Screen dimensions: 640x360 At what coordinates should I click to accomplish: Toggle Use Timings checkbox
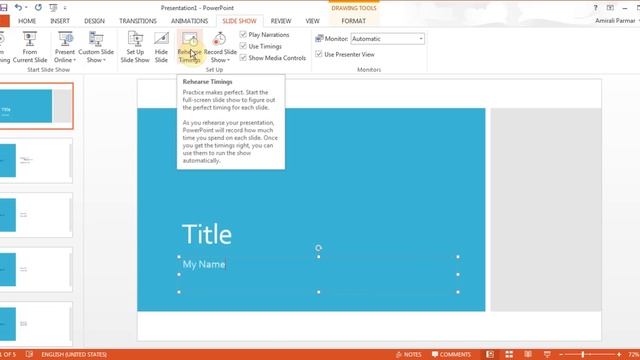243,46
